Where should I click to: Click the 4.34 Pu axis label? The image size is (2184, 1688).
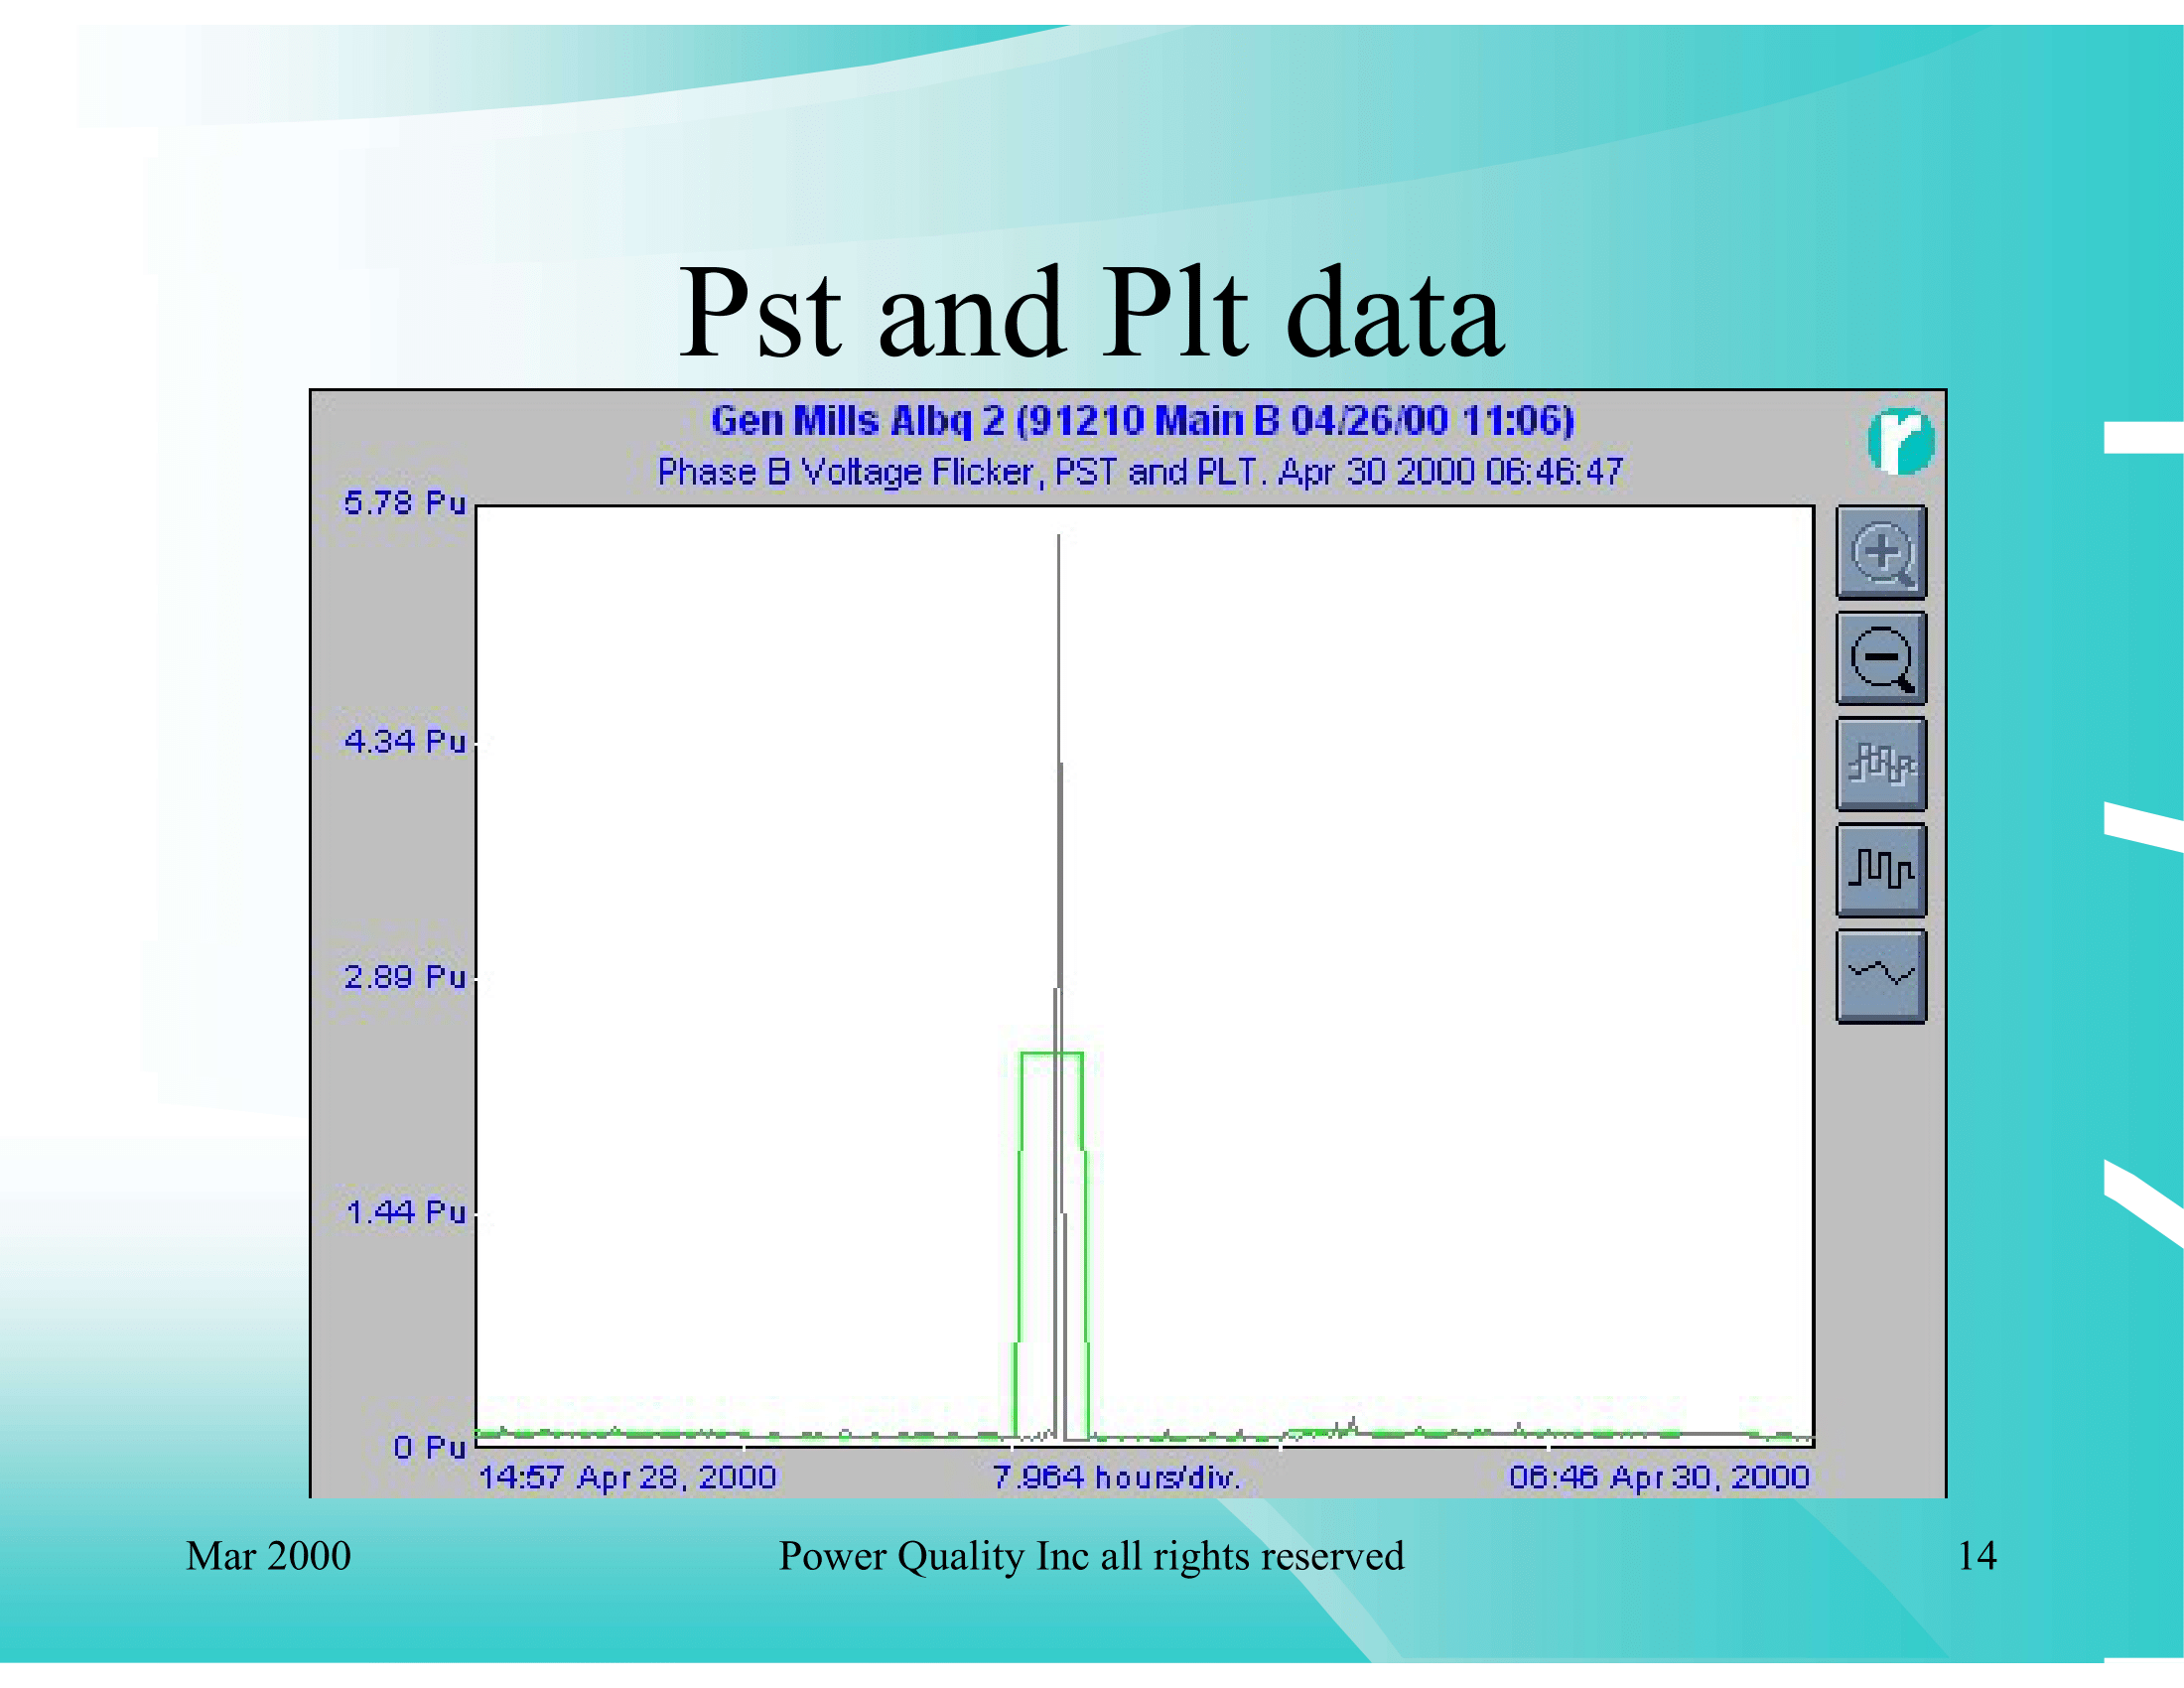point(405,742)
